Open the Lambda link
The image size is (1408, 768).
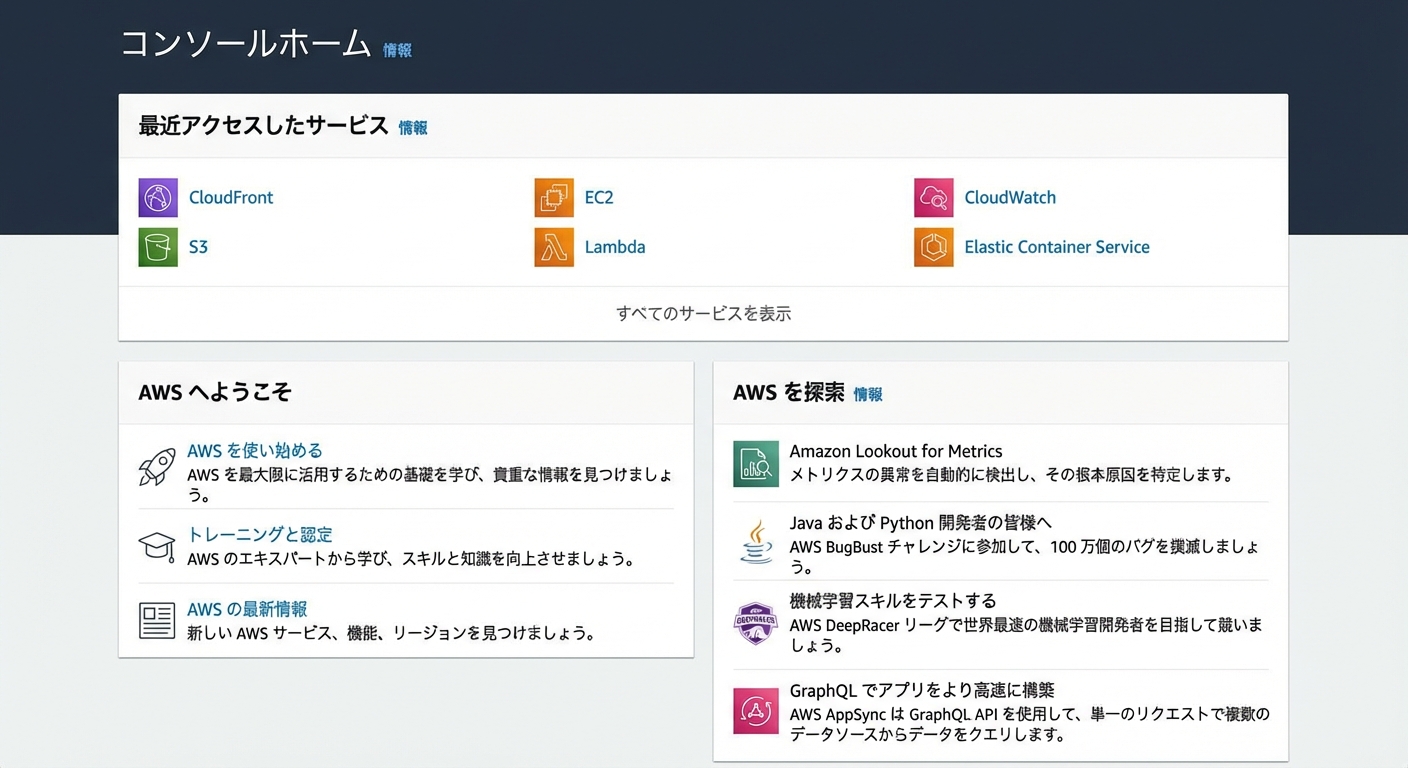[x=615, y=247]
